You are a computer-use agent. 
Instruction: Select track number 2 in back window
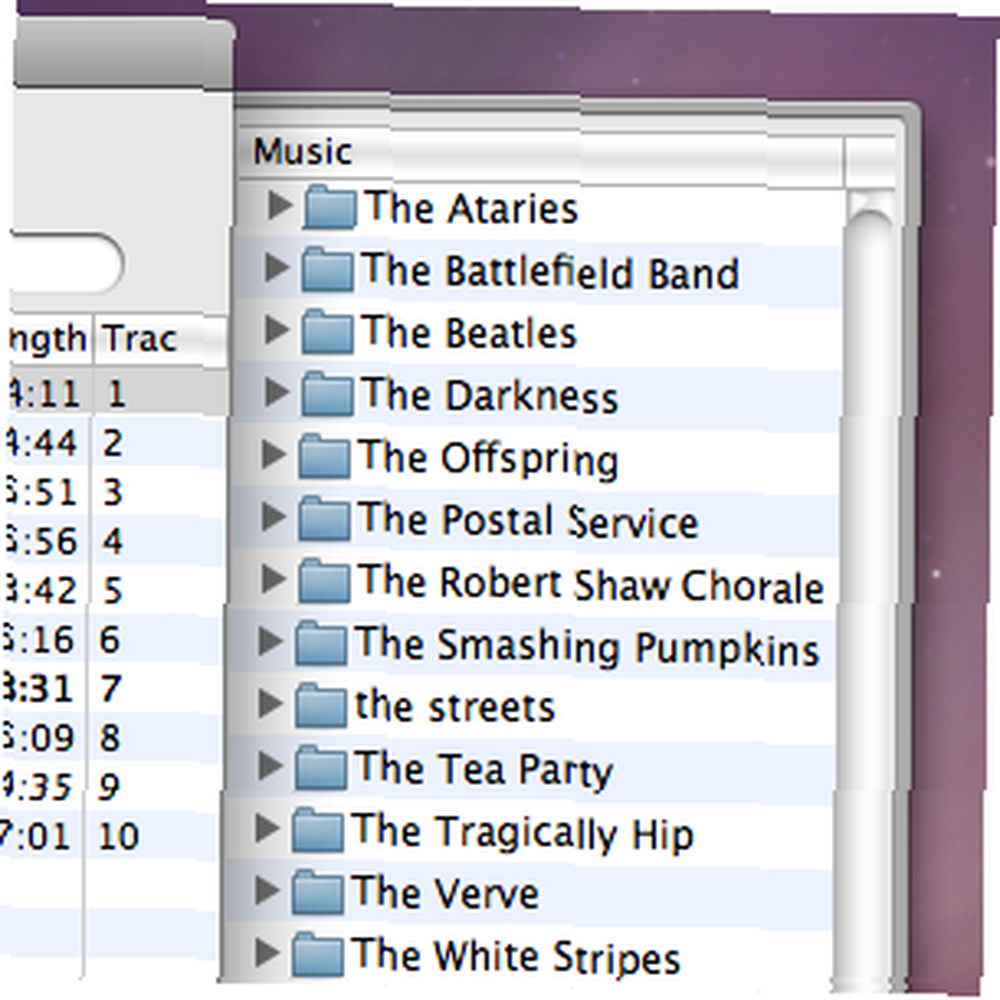(x=112, y=443)
